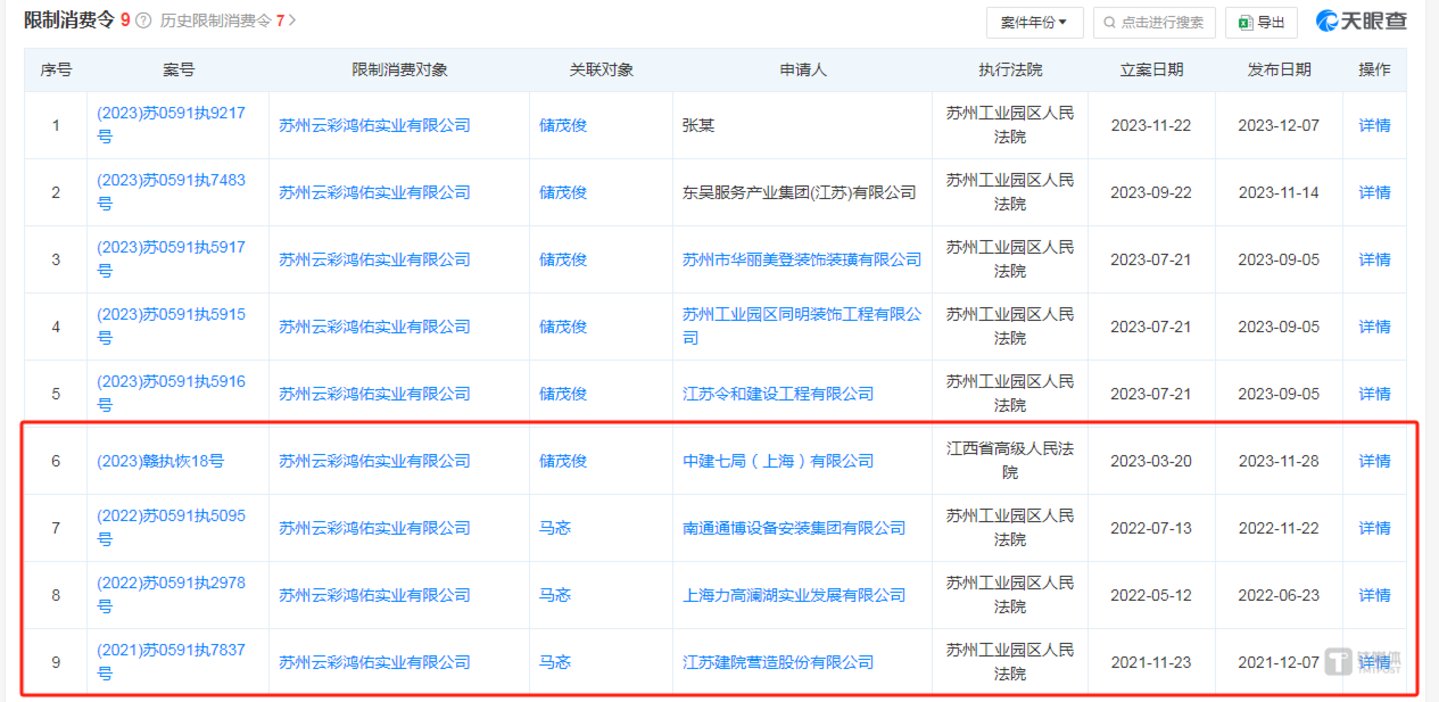Click the 点击进行搜索 search field
Image resolution: width=1439 pixels, height=702 pixels.
[x=1160, y=22]
